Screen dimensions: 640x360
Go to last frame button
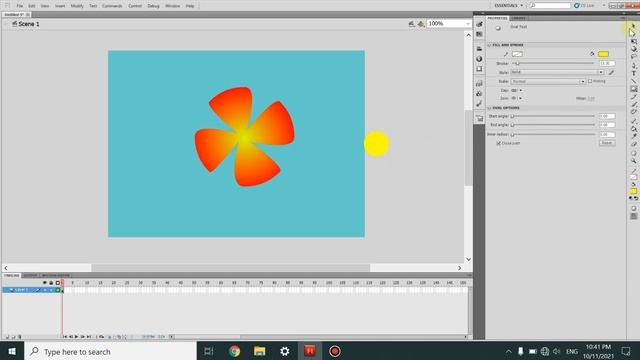88,337
